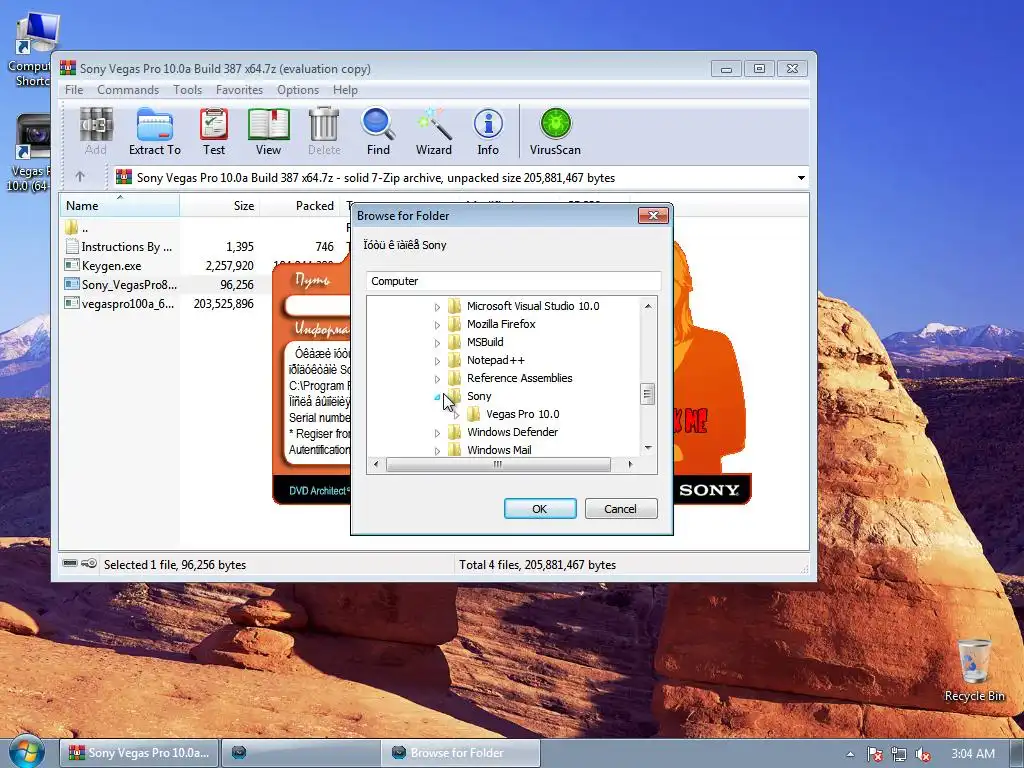Viewport: 1024px width, 768px height.
Task: Expand the Microsoft Visual Studio 10.0 node
Action: click(x=438, y=306)
